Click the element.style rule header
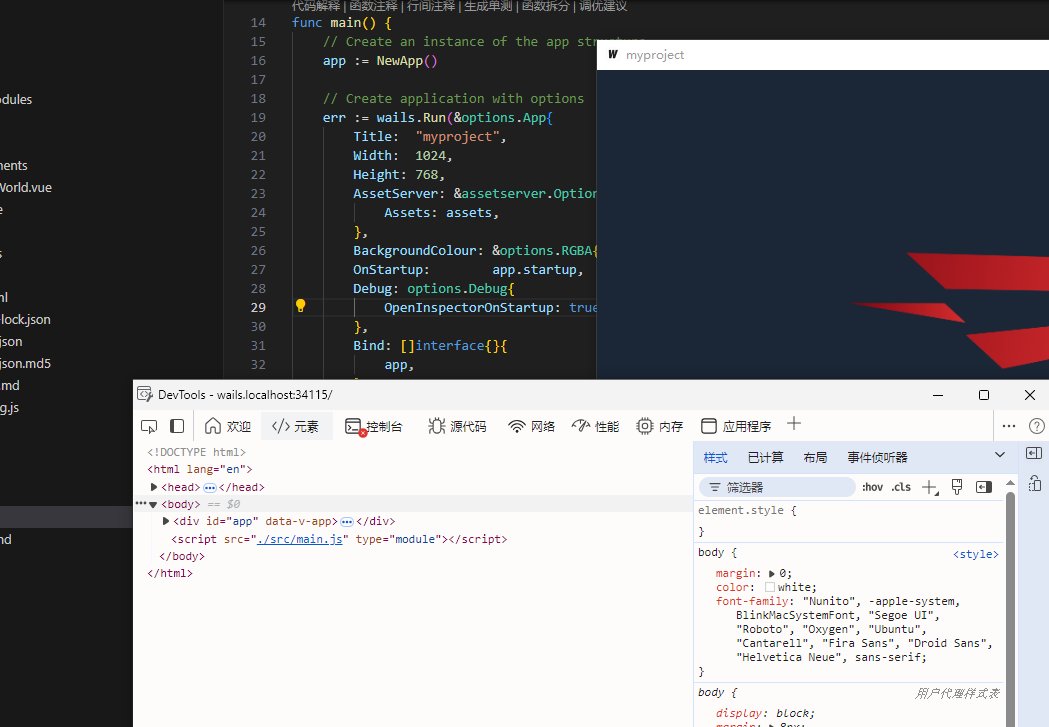This screenshot has width=1049, height=727. [747, 510]
